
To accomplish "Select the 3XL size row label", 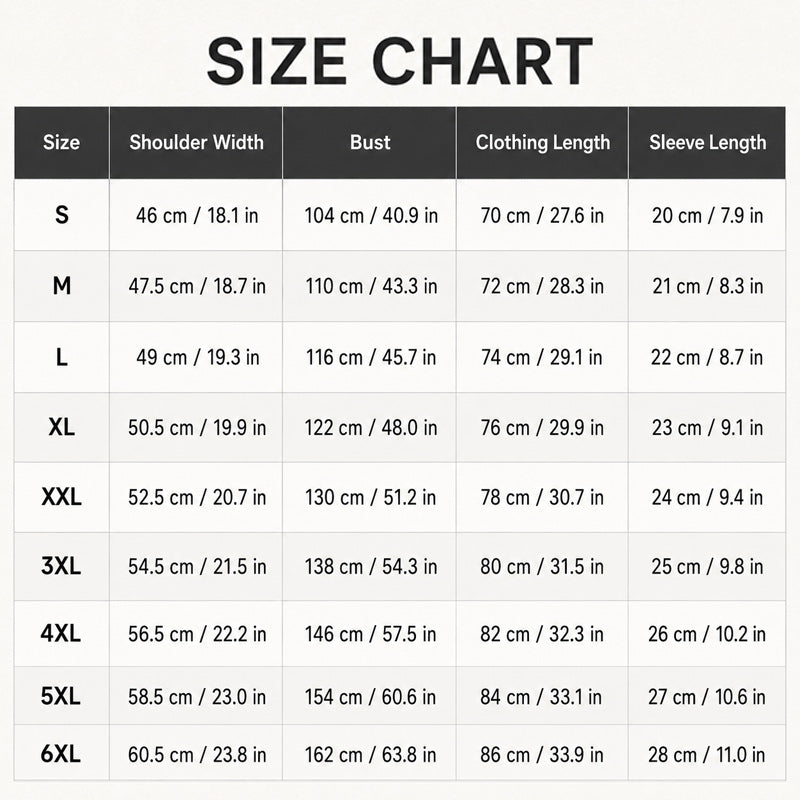I will [x=61, y=566].
